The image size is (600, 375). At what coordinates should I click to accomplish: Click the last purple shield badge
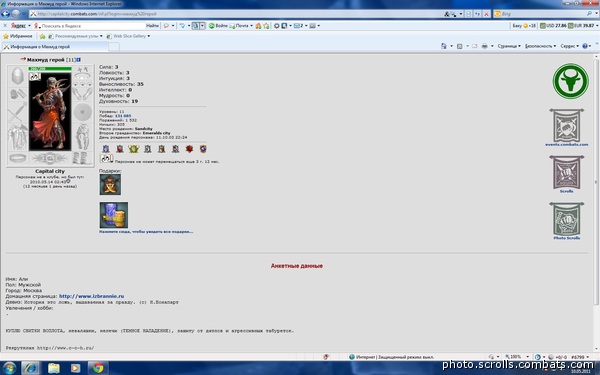click(203, 149)
